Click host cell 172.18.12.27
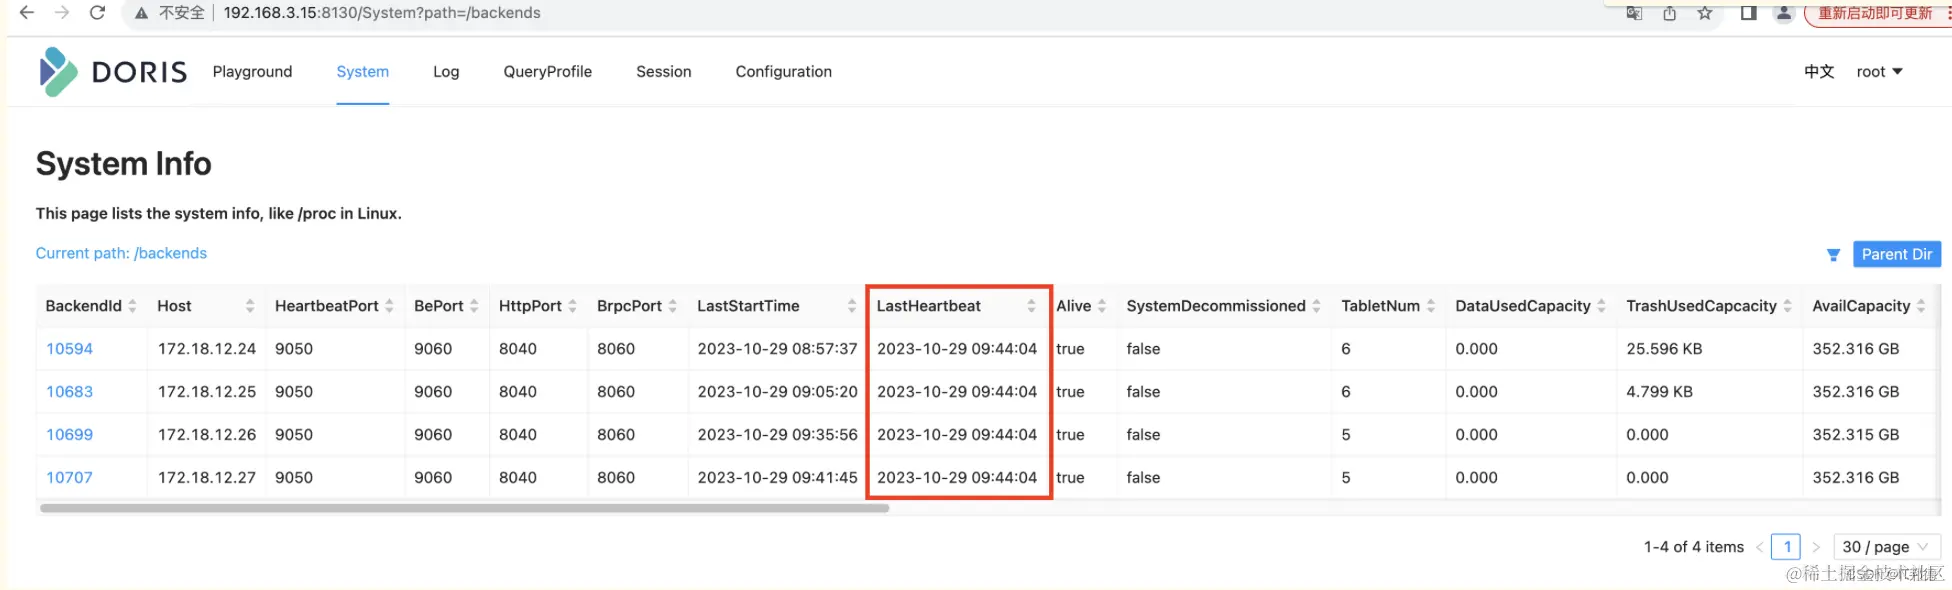Screen dimensions: 1952x590 coord(207,478)
